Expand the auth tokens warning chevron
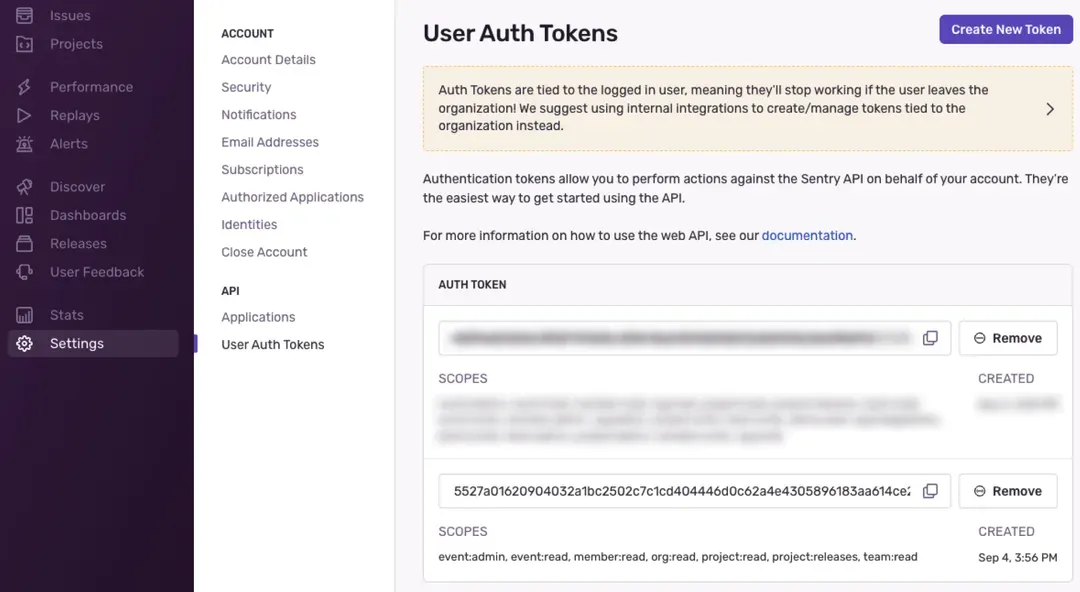 click(x=1050, y=109)
